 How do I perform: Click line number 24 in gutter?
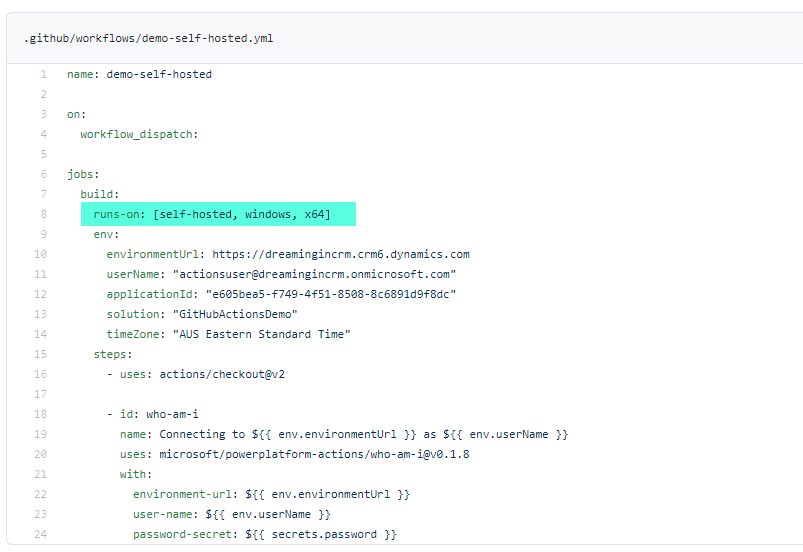40,534
